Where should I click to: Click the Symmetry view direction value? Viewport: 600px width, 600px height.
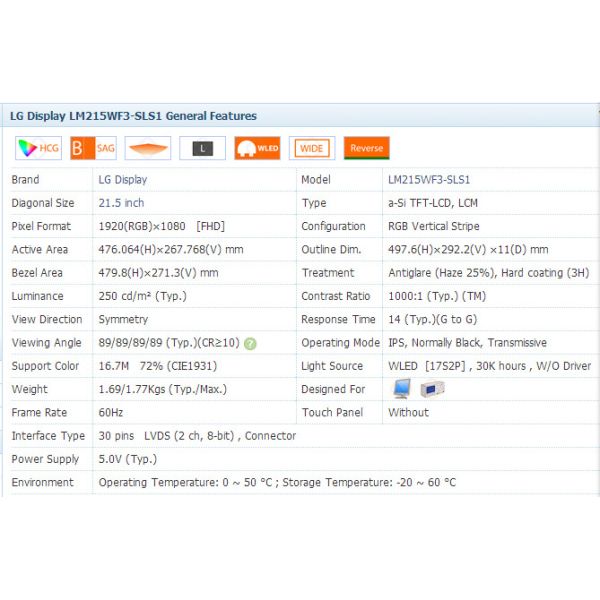pos(123,320)
